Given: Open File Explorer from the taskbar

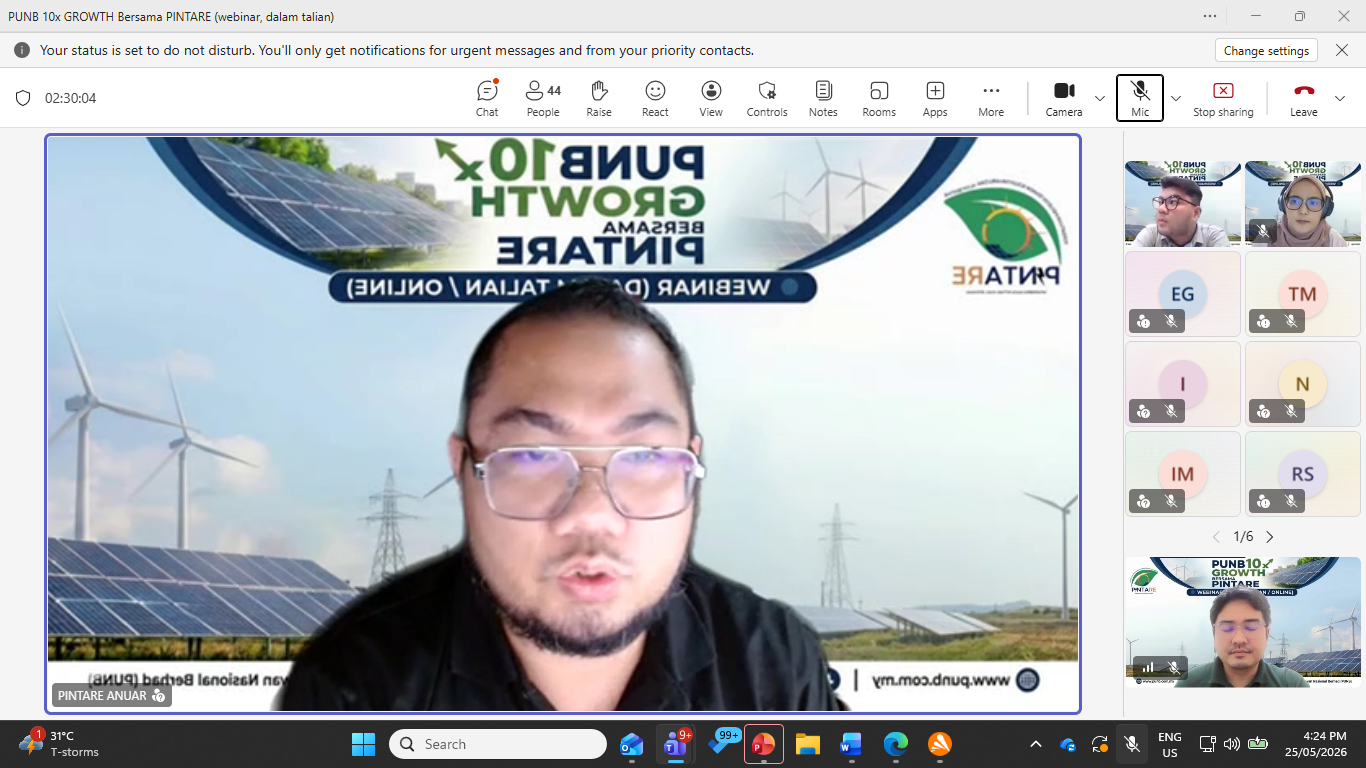Looking at the screenshot, I should click(x=808, y=744).
